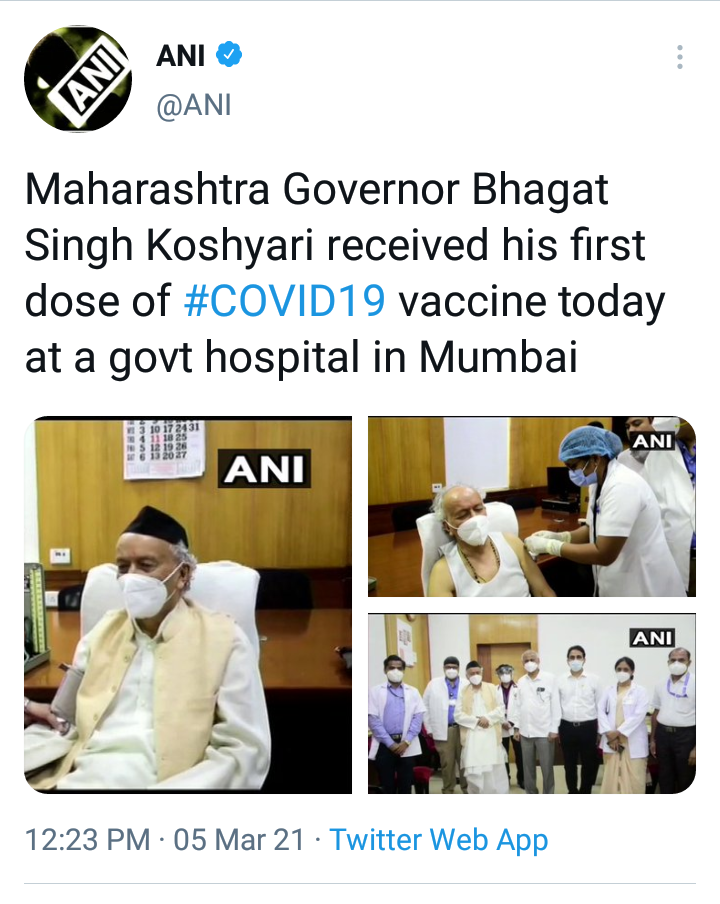The height and width of the screenshot is (904, 720).
Task: Click ANI watermark on the vaccination photo
Action: click(x=653, y=441)
